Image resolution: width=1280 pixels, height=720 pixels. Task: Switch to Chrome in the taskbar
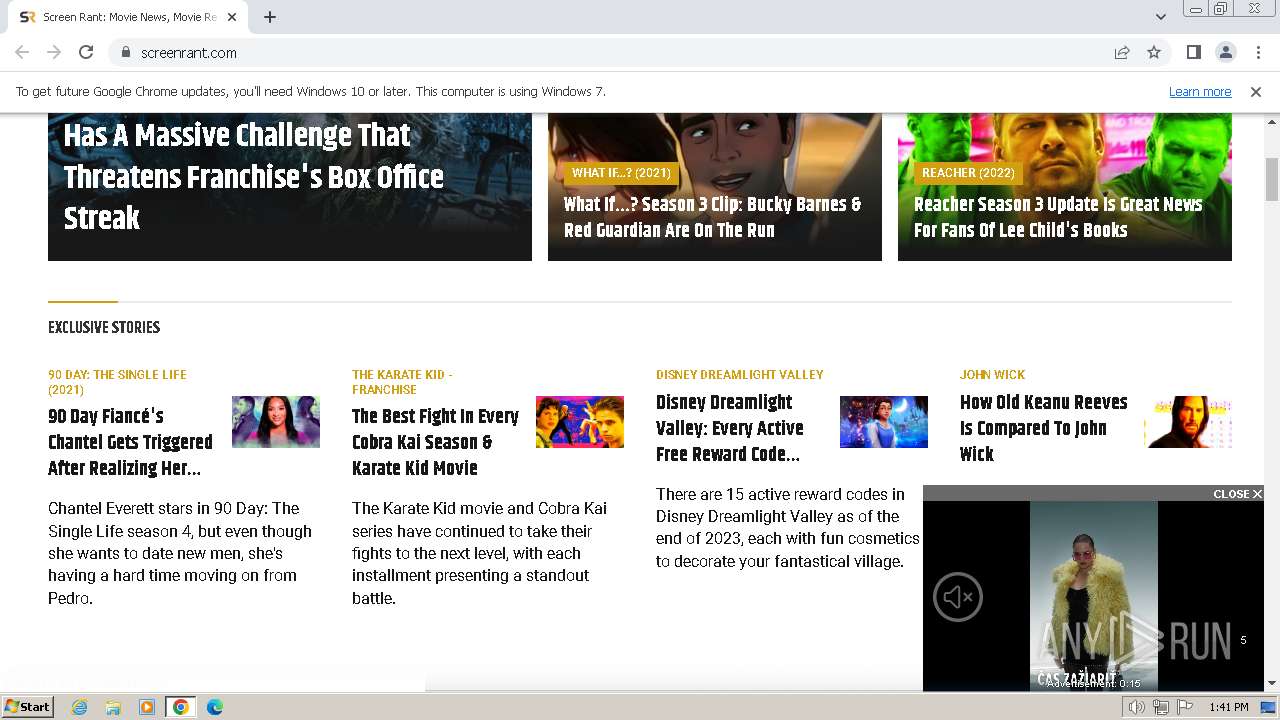coord(180,707)
